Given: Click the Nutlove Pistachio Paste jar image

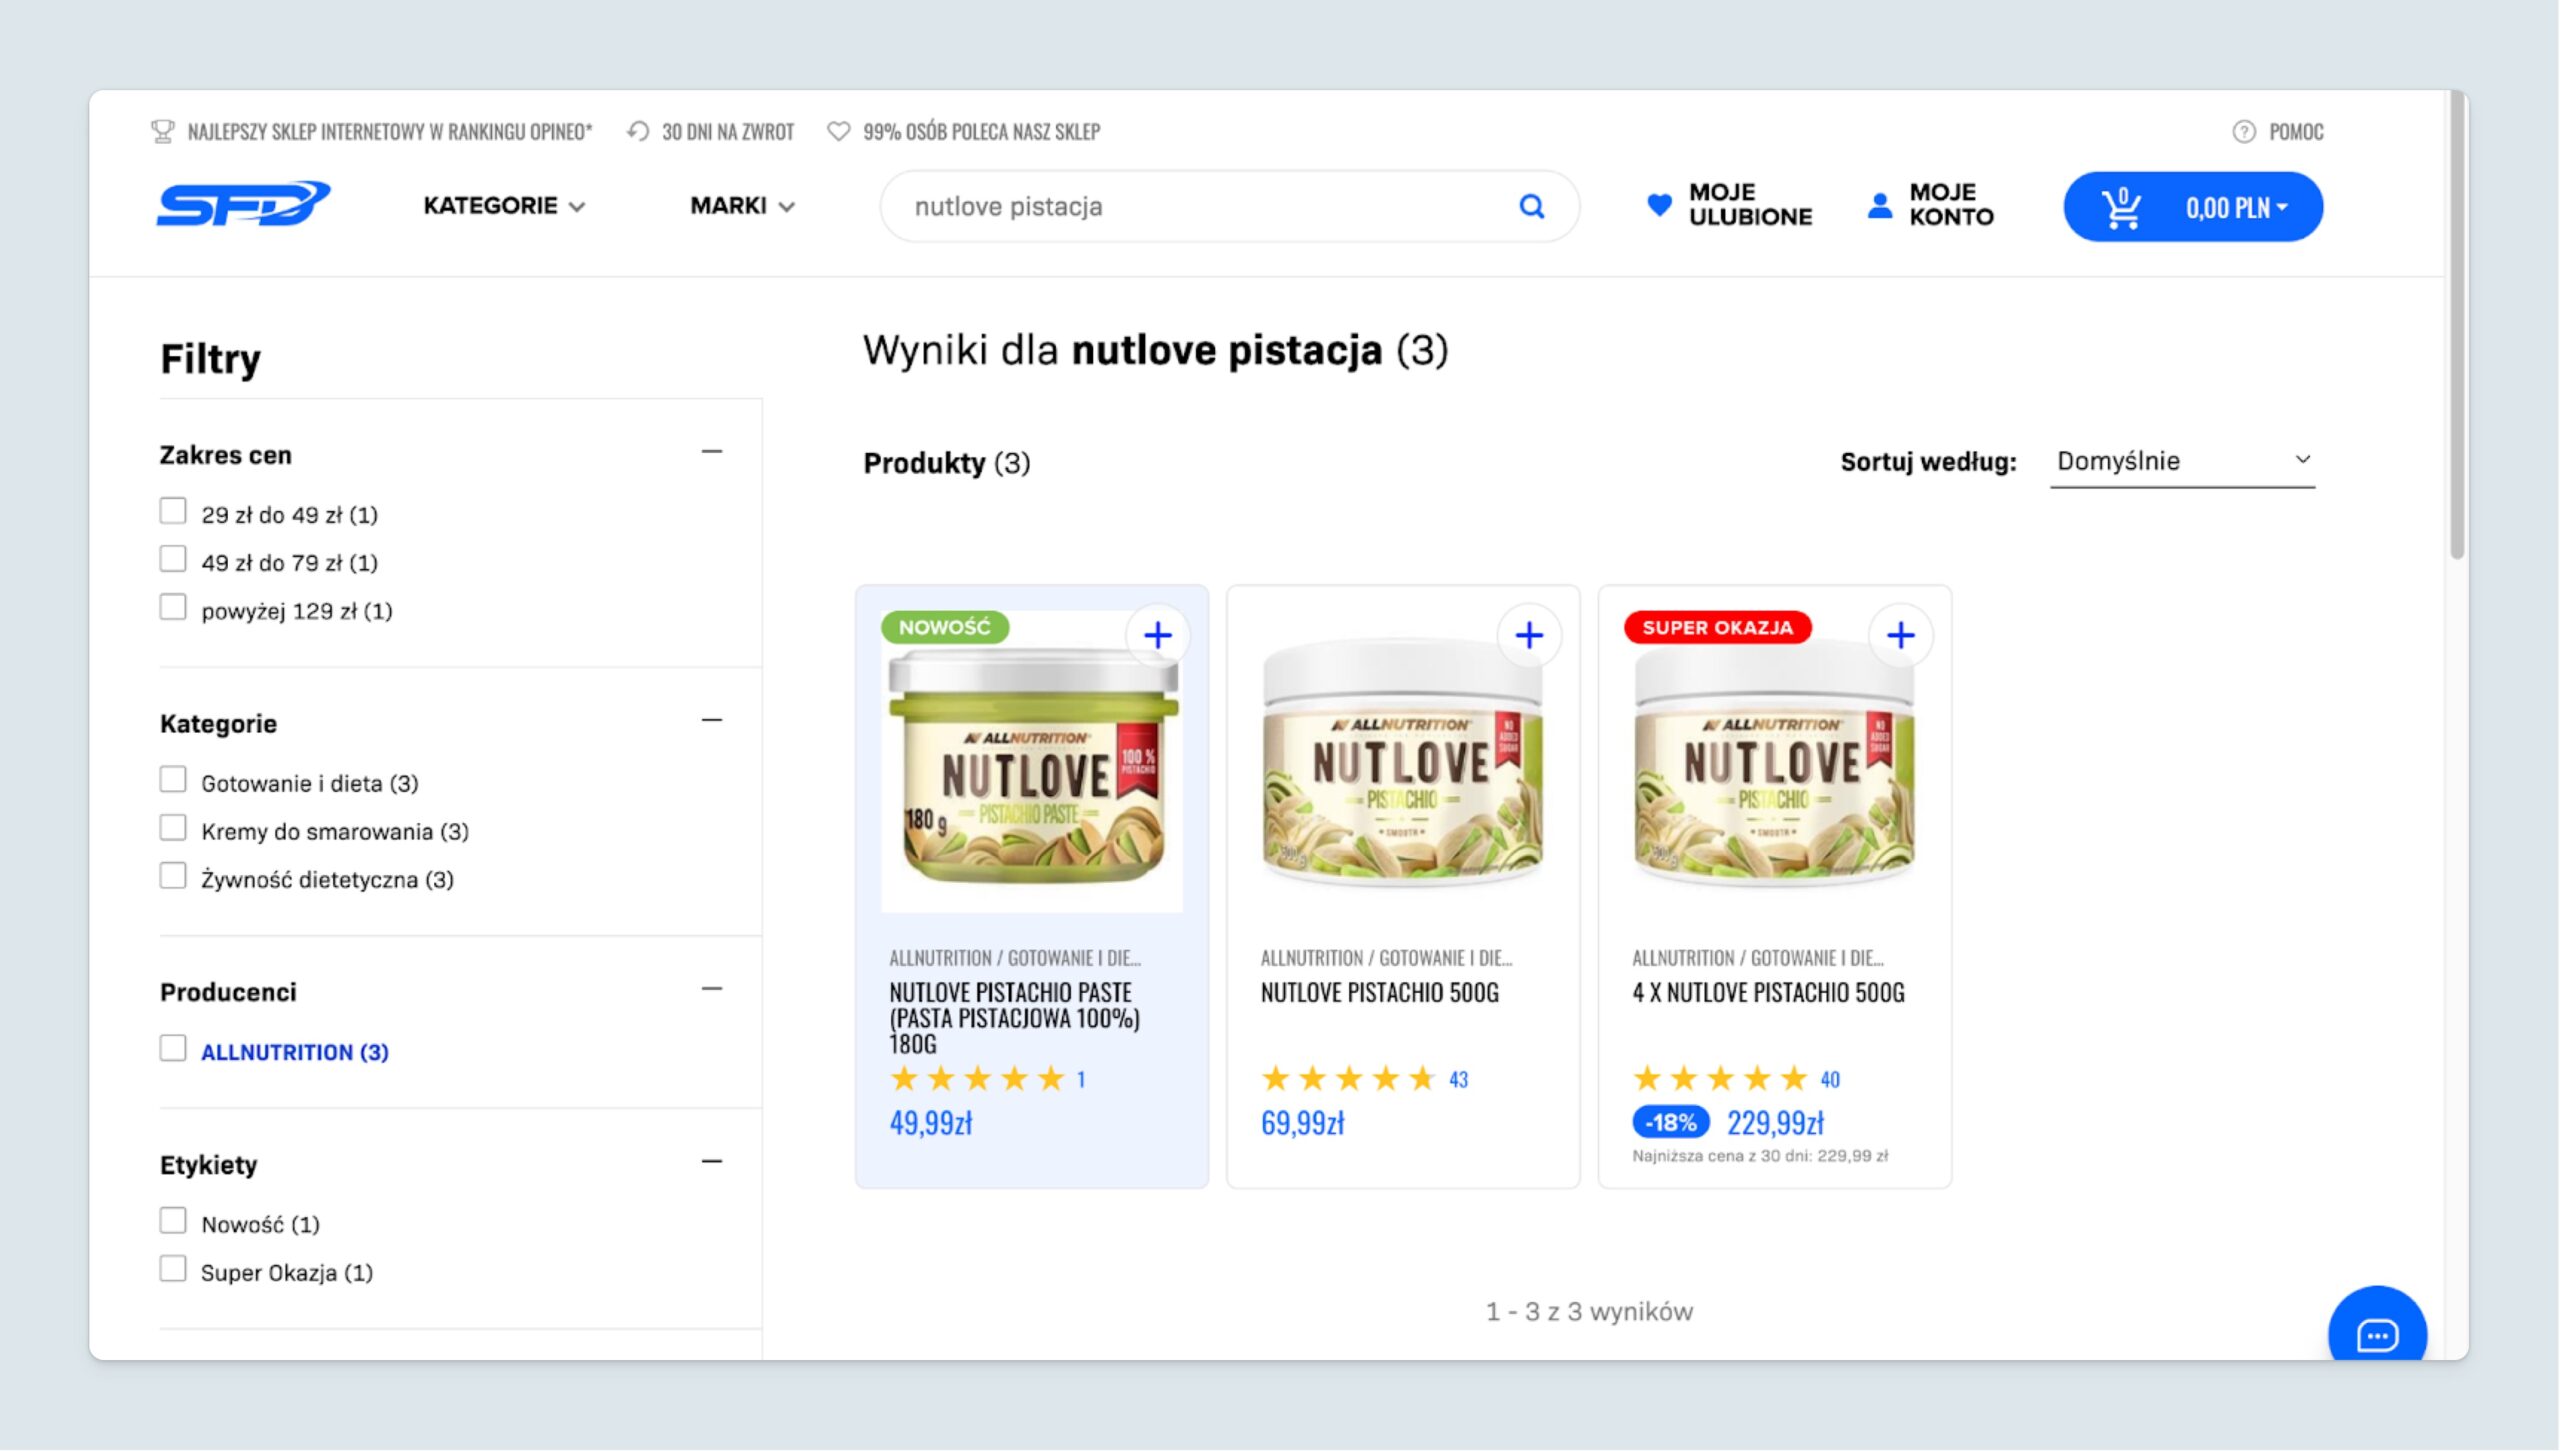Looking at the screenshot, I should 1032,761.
